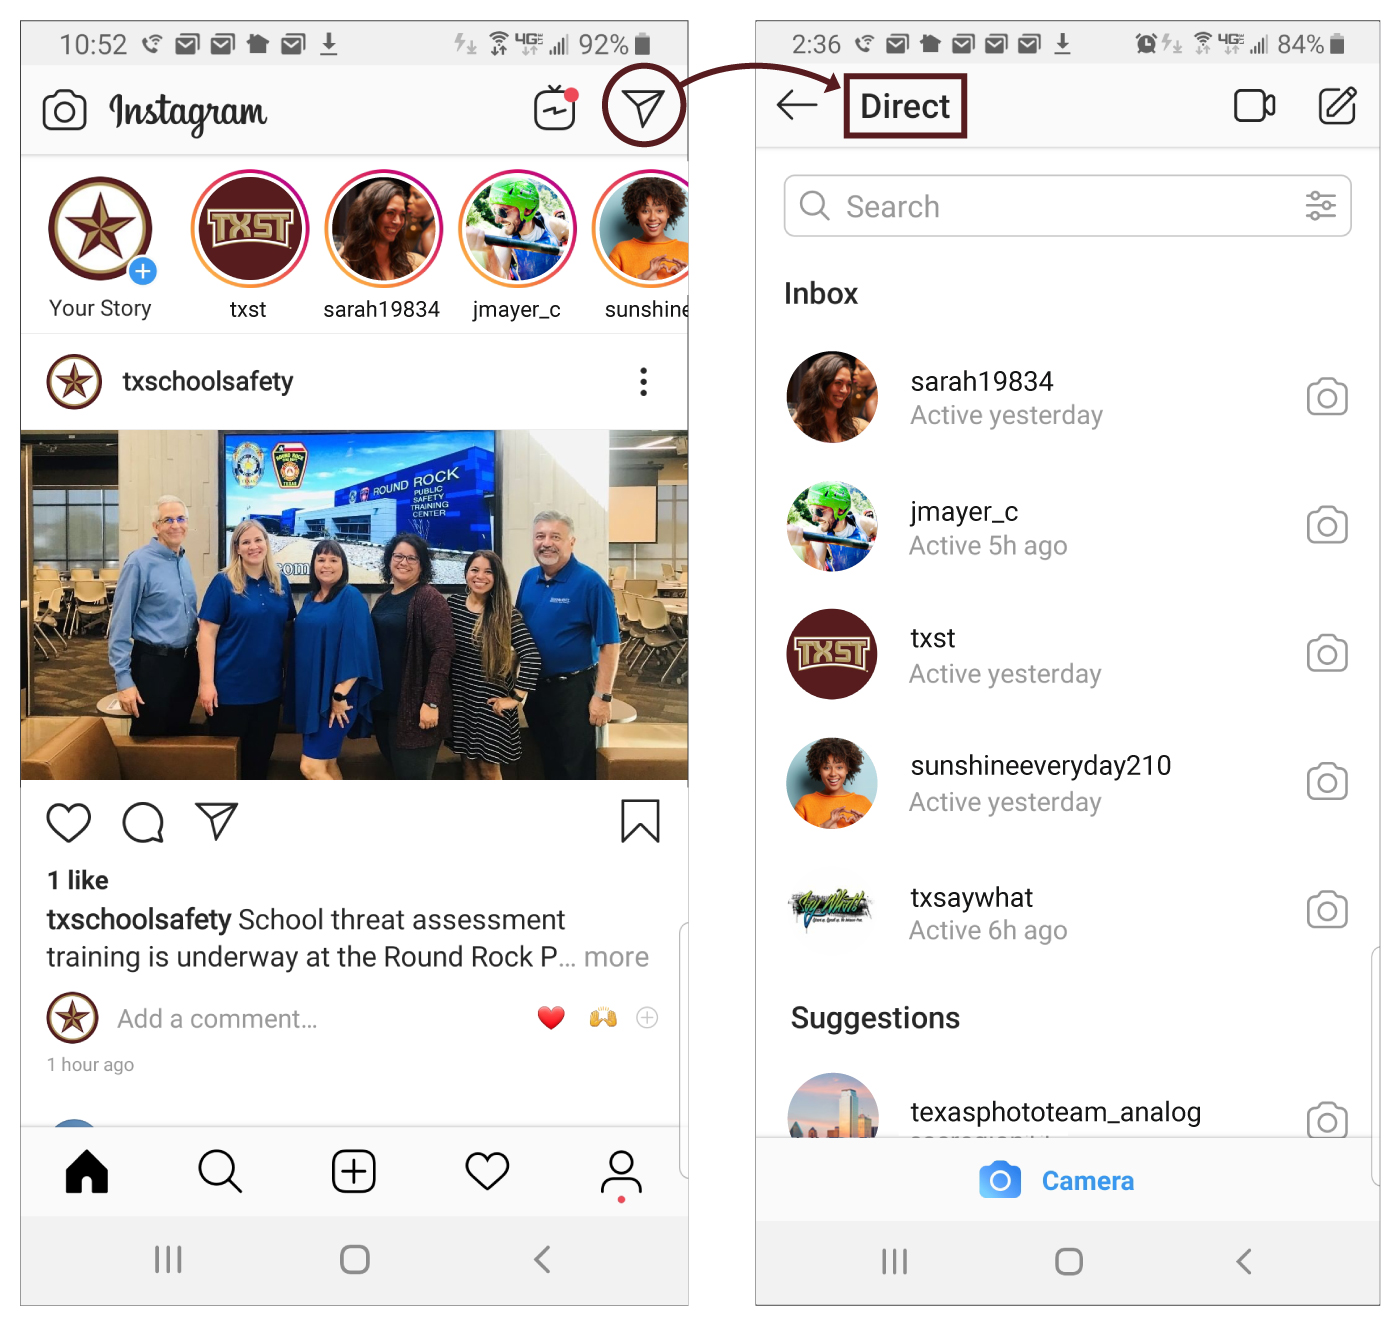
Task: Send a photo to texasphototeam_analog via camera icon
Action: (x=1327, y=1119)
